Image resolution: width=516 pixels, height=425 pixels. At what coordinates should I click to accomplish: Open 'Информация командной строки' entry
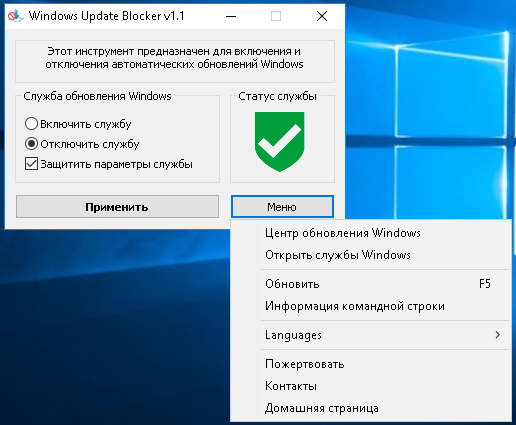click(x=371, y=306)
